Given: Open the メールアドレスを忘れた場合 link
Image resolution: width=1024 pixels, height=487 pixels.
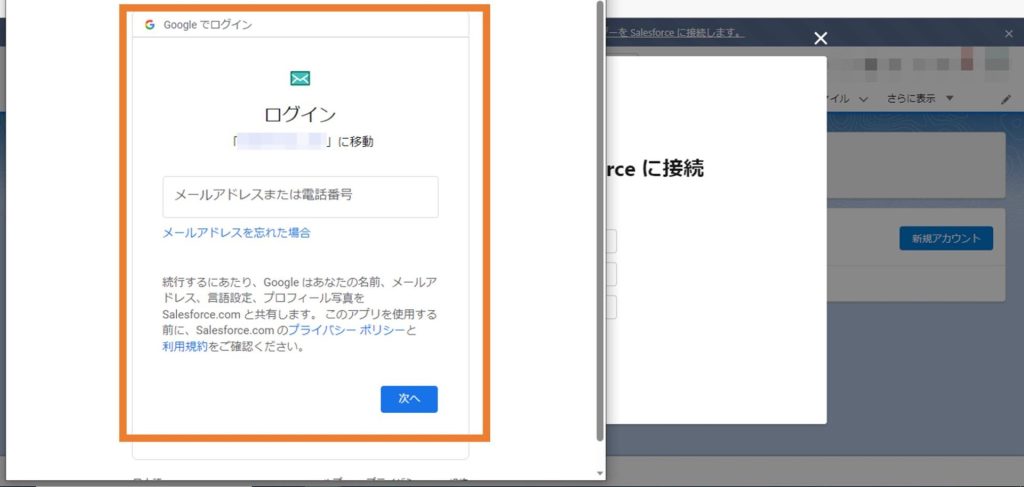Looking at the screenshot, I should (x=236, y=232).
